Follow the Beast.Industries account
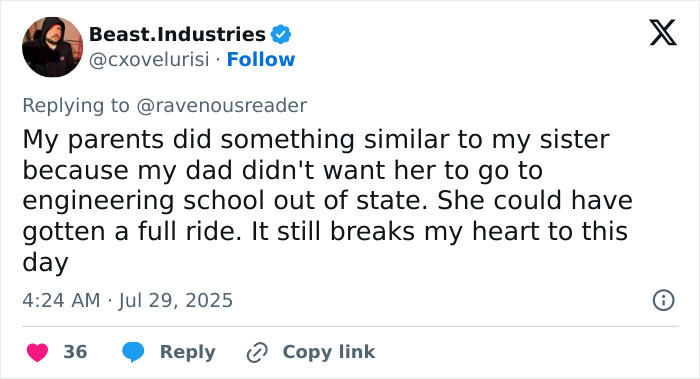The width and height of the screenshot is (700, 379). pyautogui.click(x=261, y=59)
